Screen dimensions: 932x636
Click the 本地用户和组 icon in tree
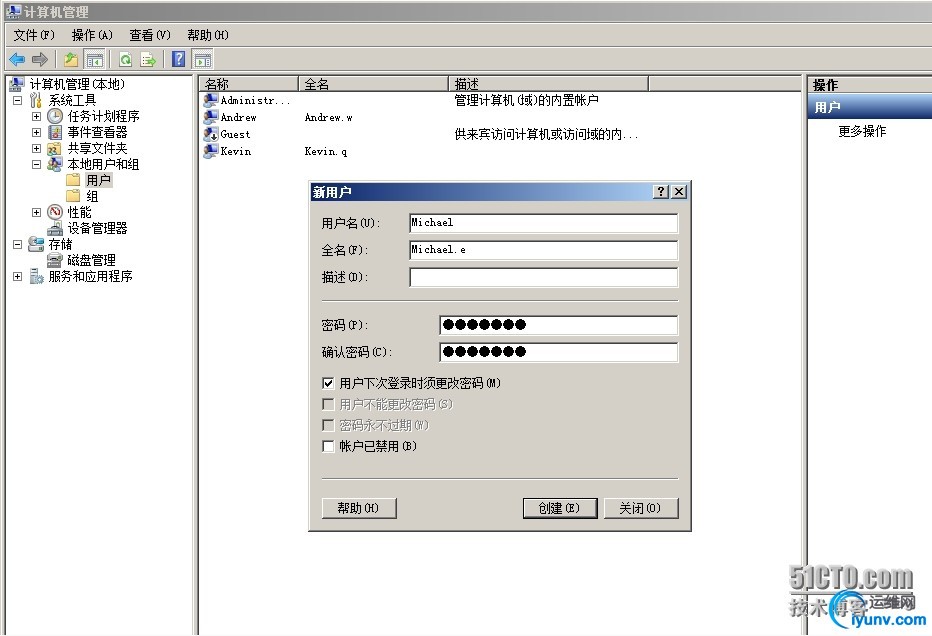click(55, 164)
